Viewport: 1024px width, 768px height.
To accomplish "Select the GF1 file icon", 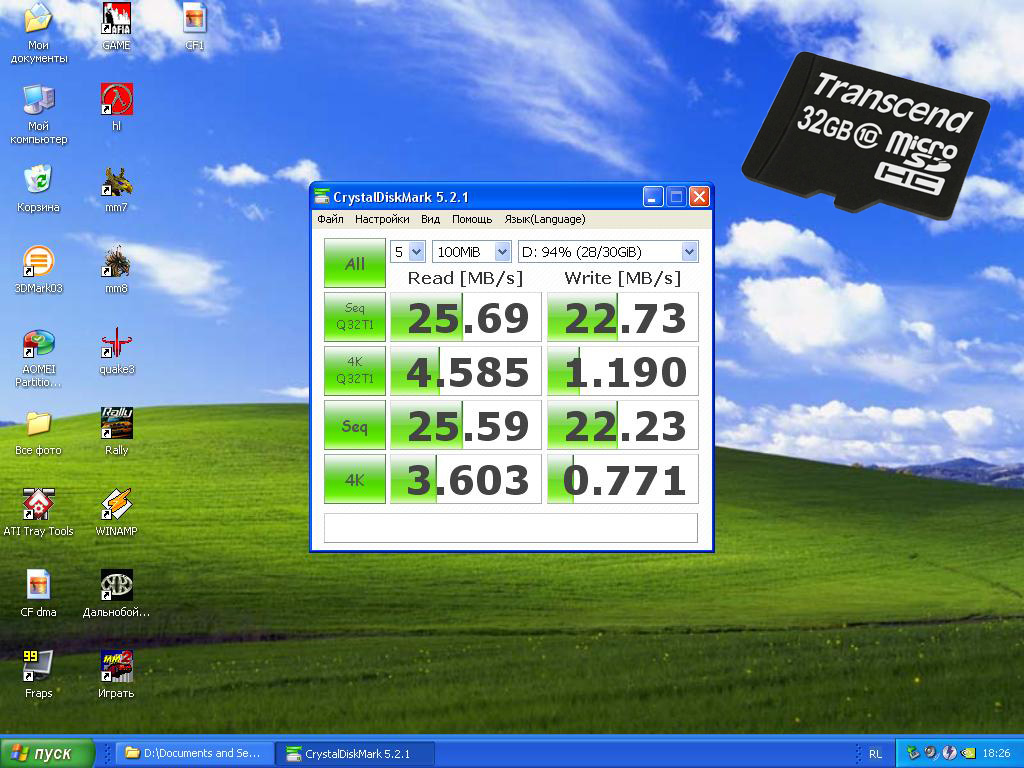I will 195,26.
